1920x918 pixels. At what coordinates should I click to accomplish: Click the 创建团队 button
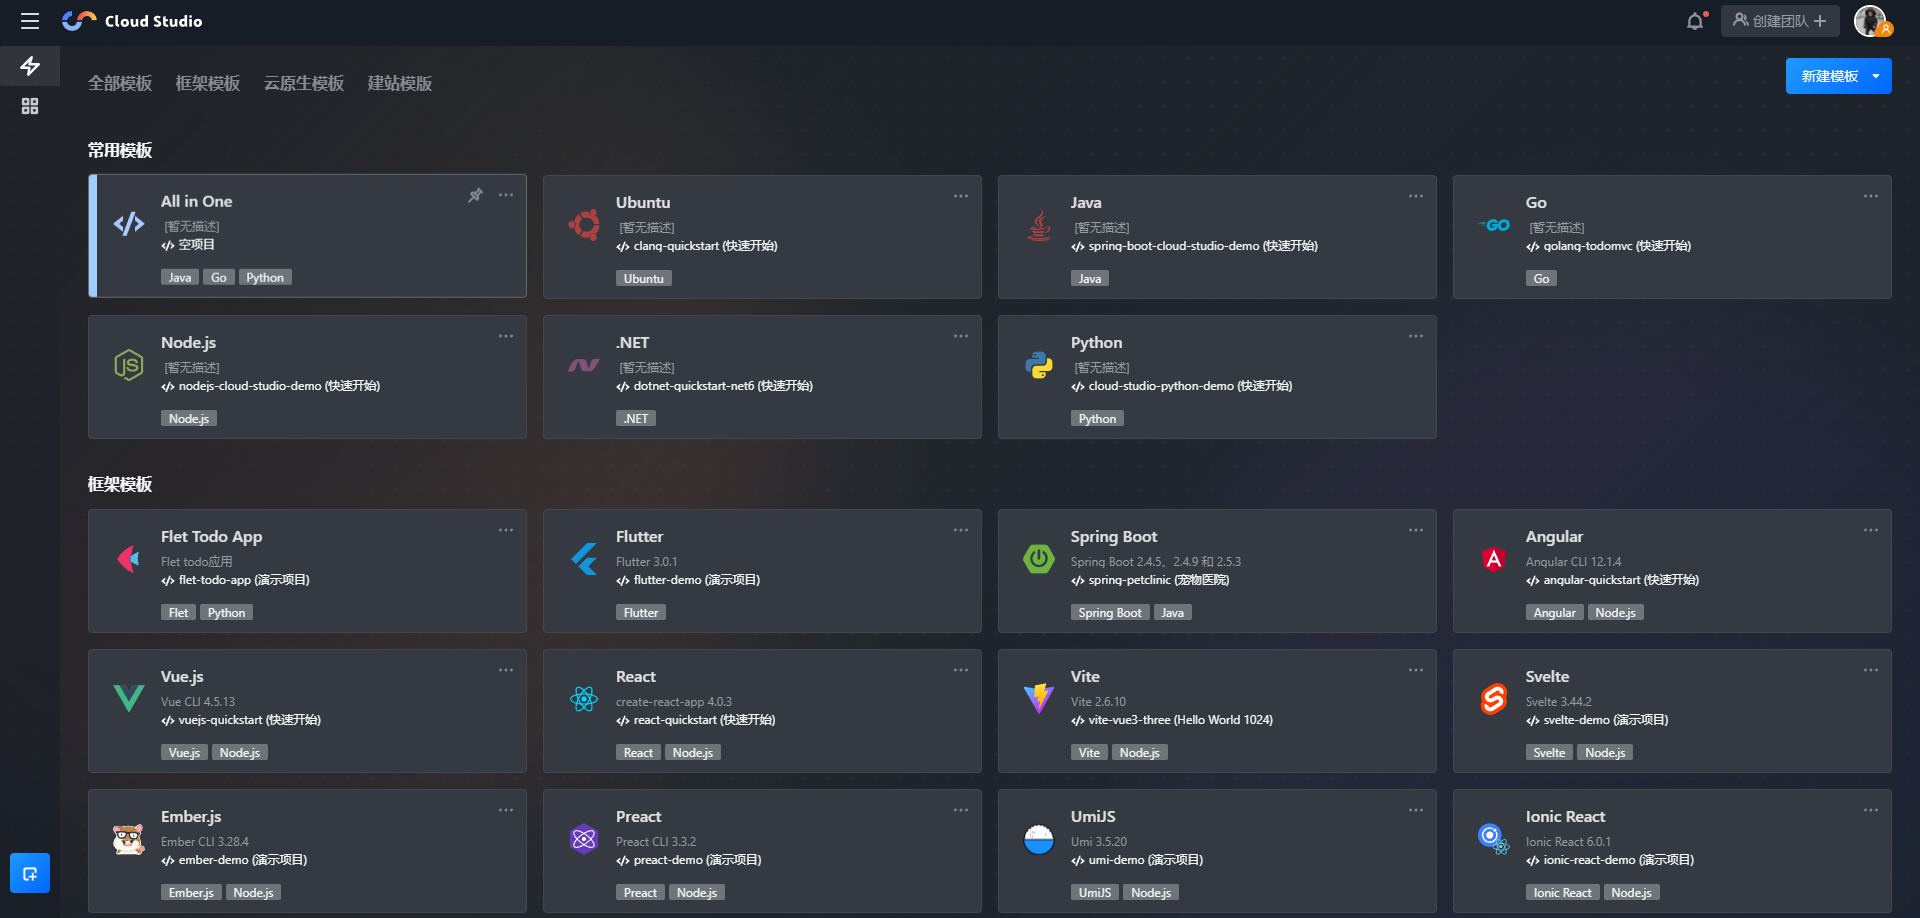click(1780, 21)
